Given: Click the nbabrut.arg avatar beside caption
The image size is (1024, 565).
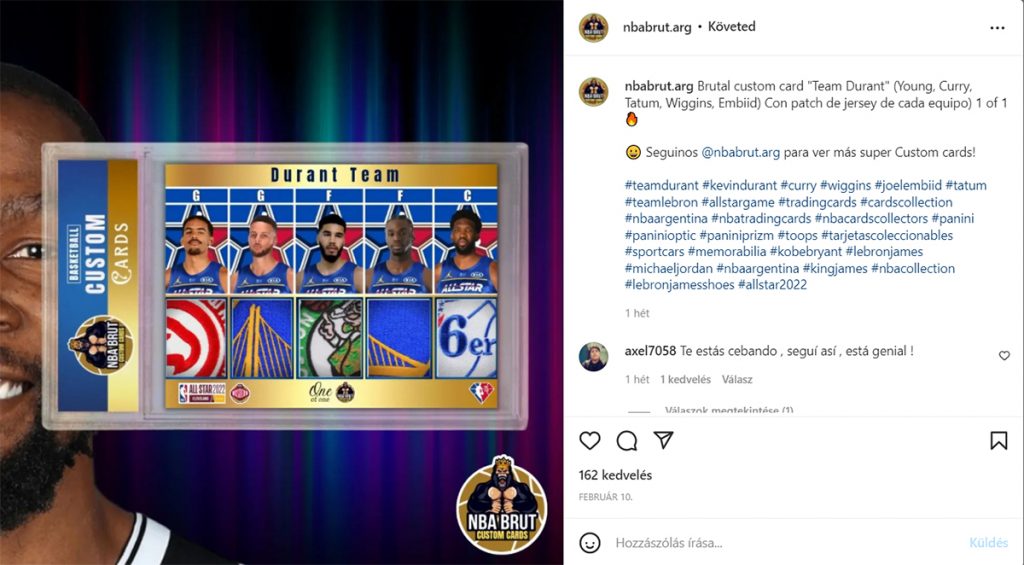Looking at the screenshot, I should coord(594,91).
